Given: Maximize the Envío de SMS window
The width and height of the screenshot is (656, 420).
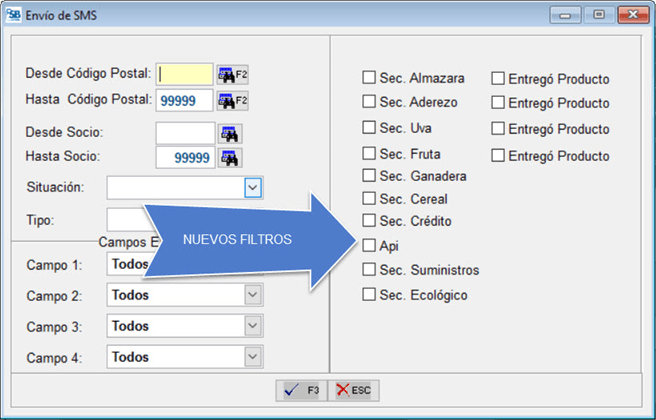Looking at the screenshot, I should click(x=599, y=15).
